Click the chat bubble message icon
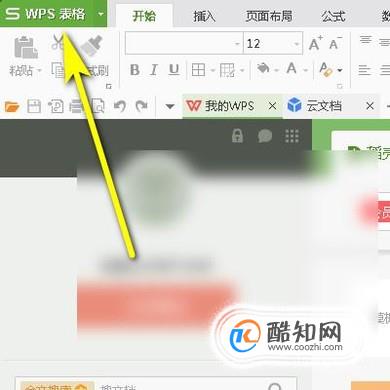Viewport: 390px width, 390px height. (x=265, y=136)
